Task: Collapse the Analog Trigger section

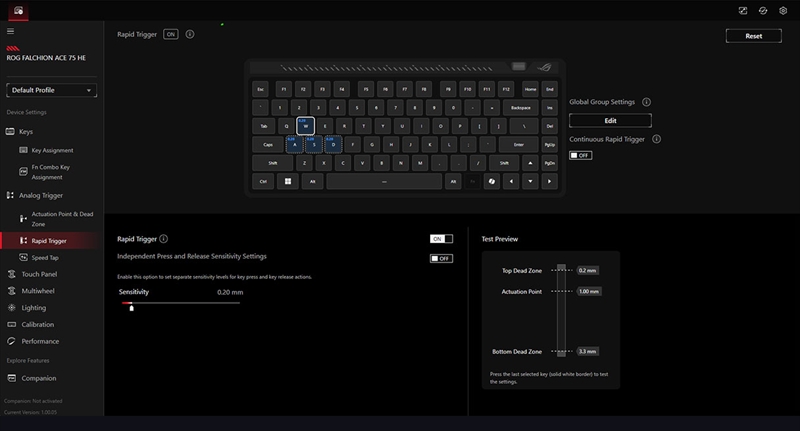Action: 11,195
